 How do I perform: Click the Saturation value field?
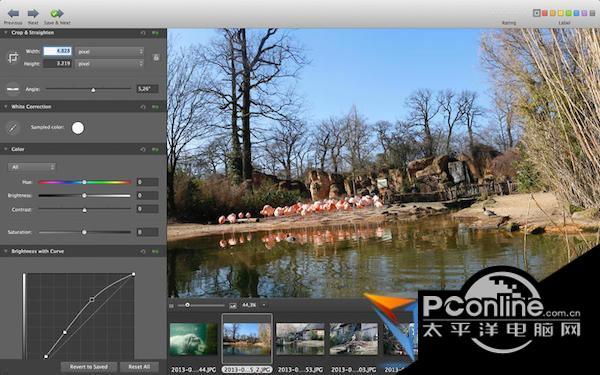pos(147,232)
